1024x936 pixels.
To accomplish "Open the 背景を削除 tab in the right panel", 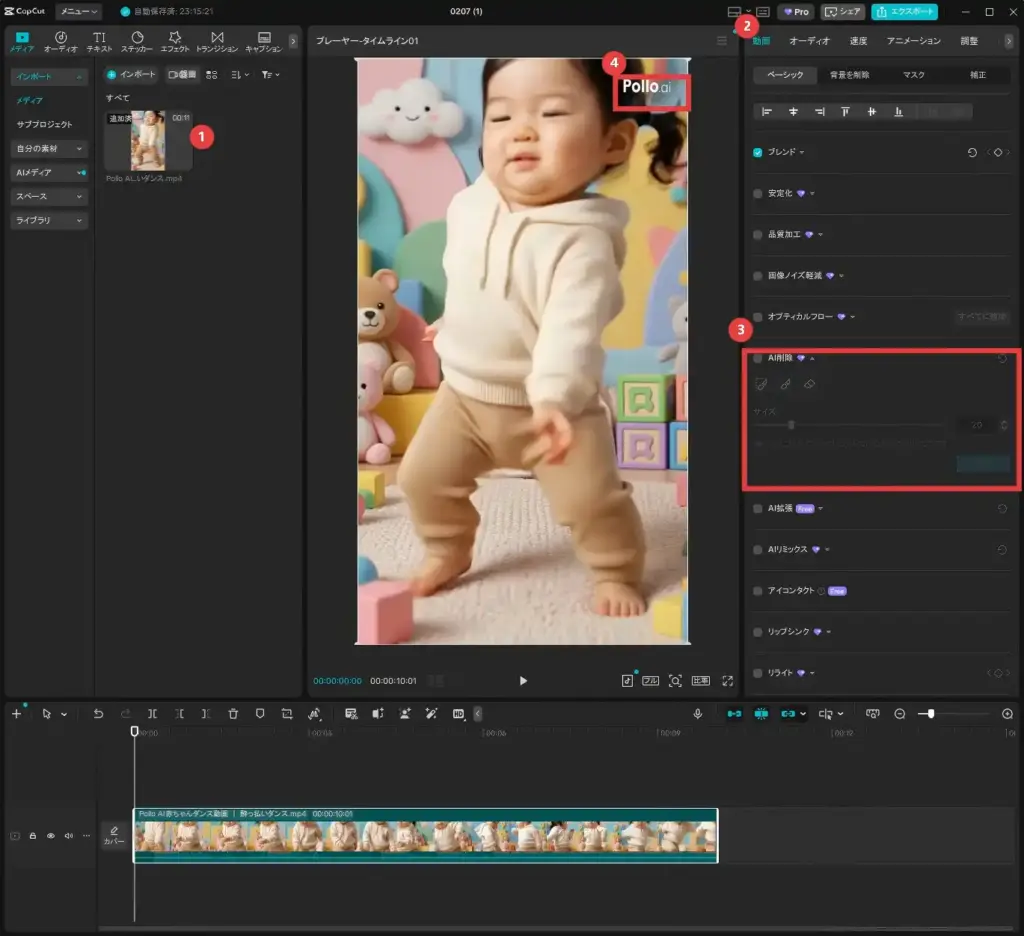I will [853, 74].
